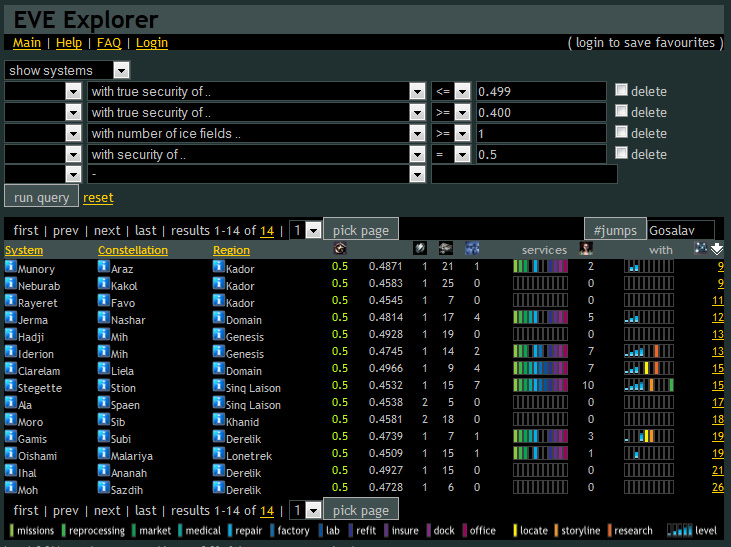The image size is (731, 547).
Task: Click the ice fields value field '1'
Action: [541, 133]
